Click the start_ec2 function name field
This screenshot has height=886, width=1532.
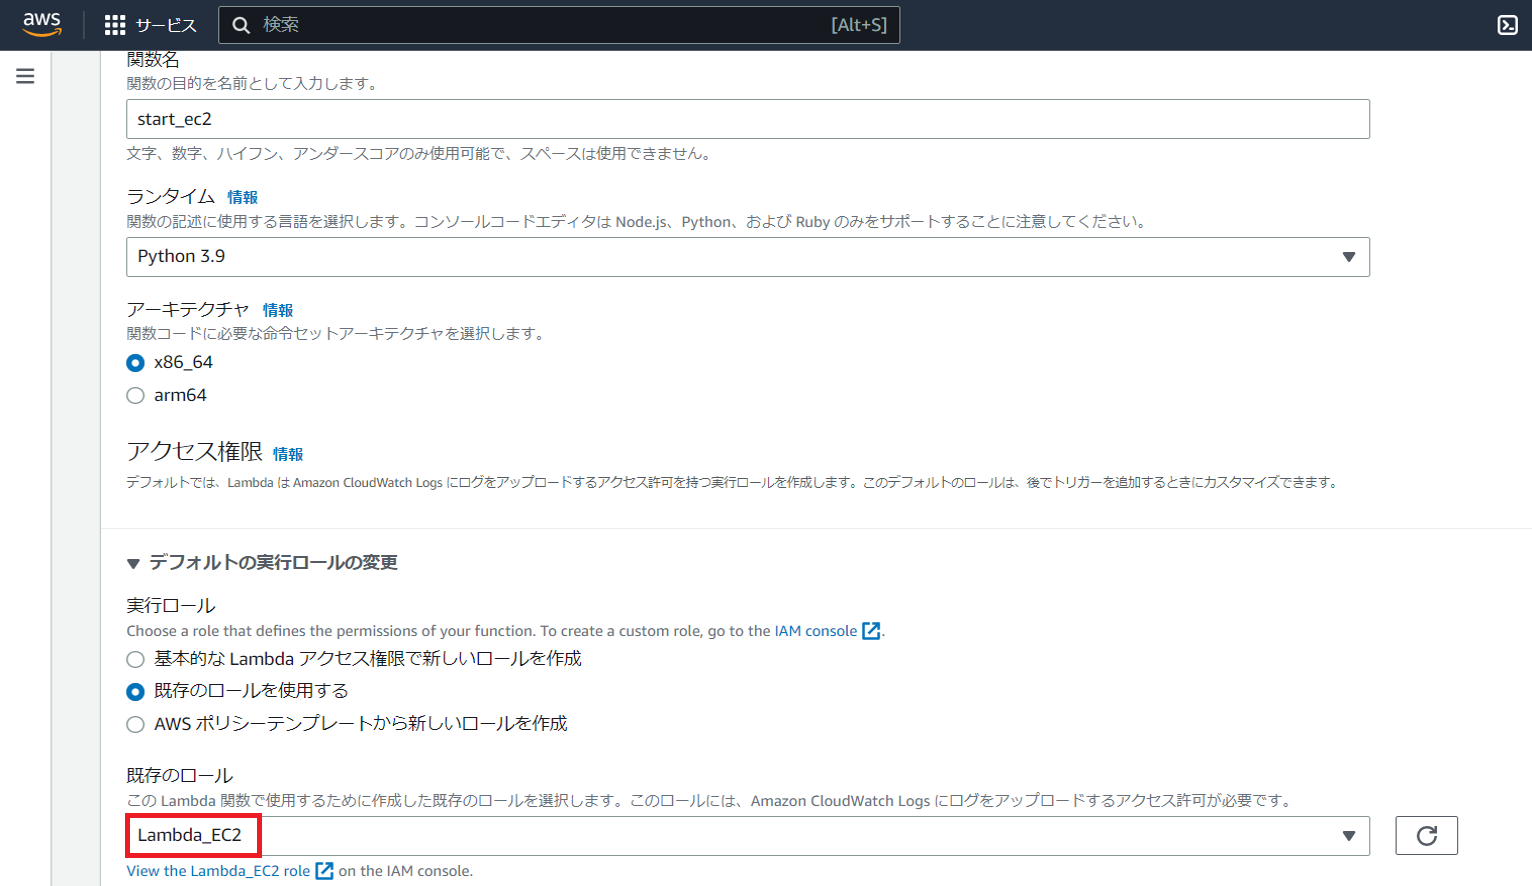[747, 119]
